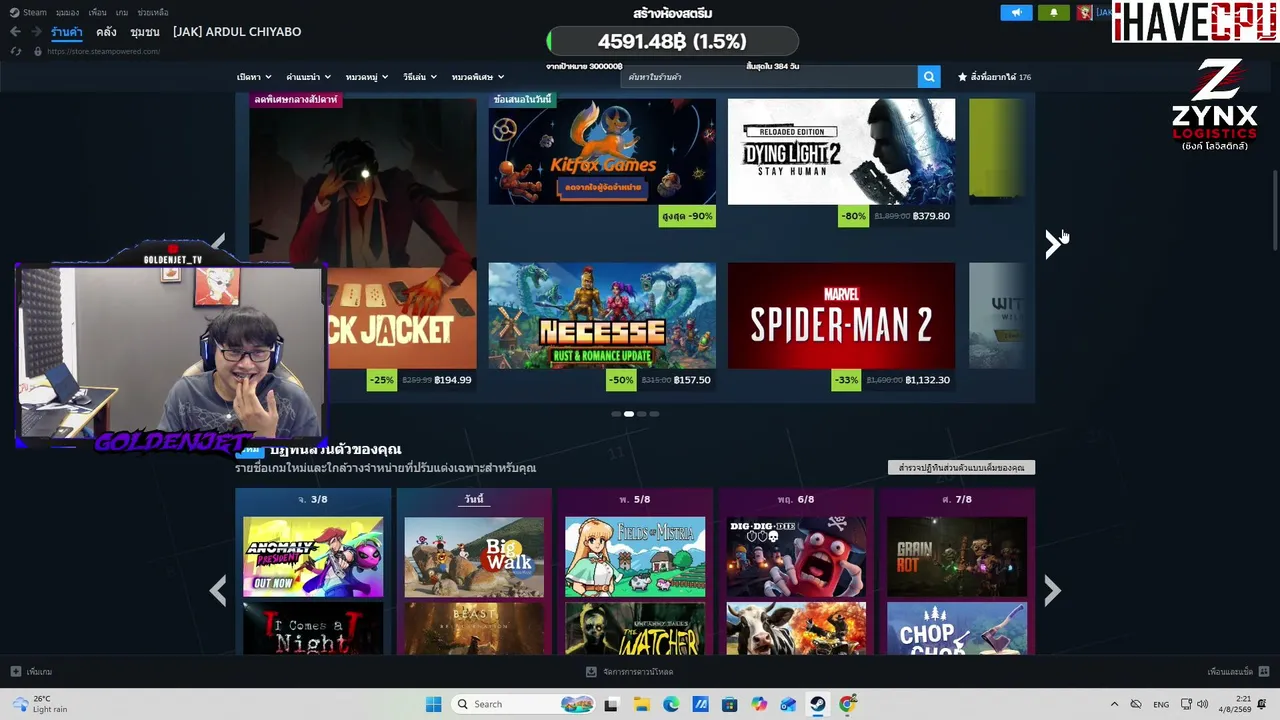
Task: Open Task View on the taskbar
Action: tap(611, 704)
